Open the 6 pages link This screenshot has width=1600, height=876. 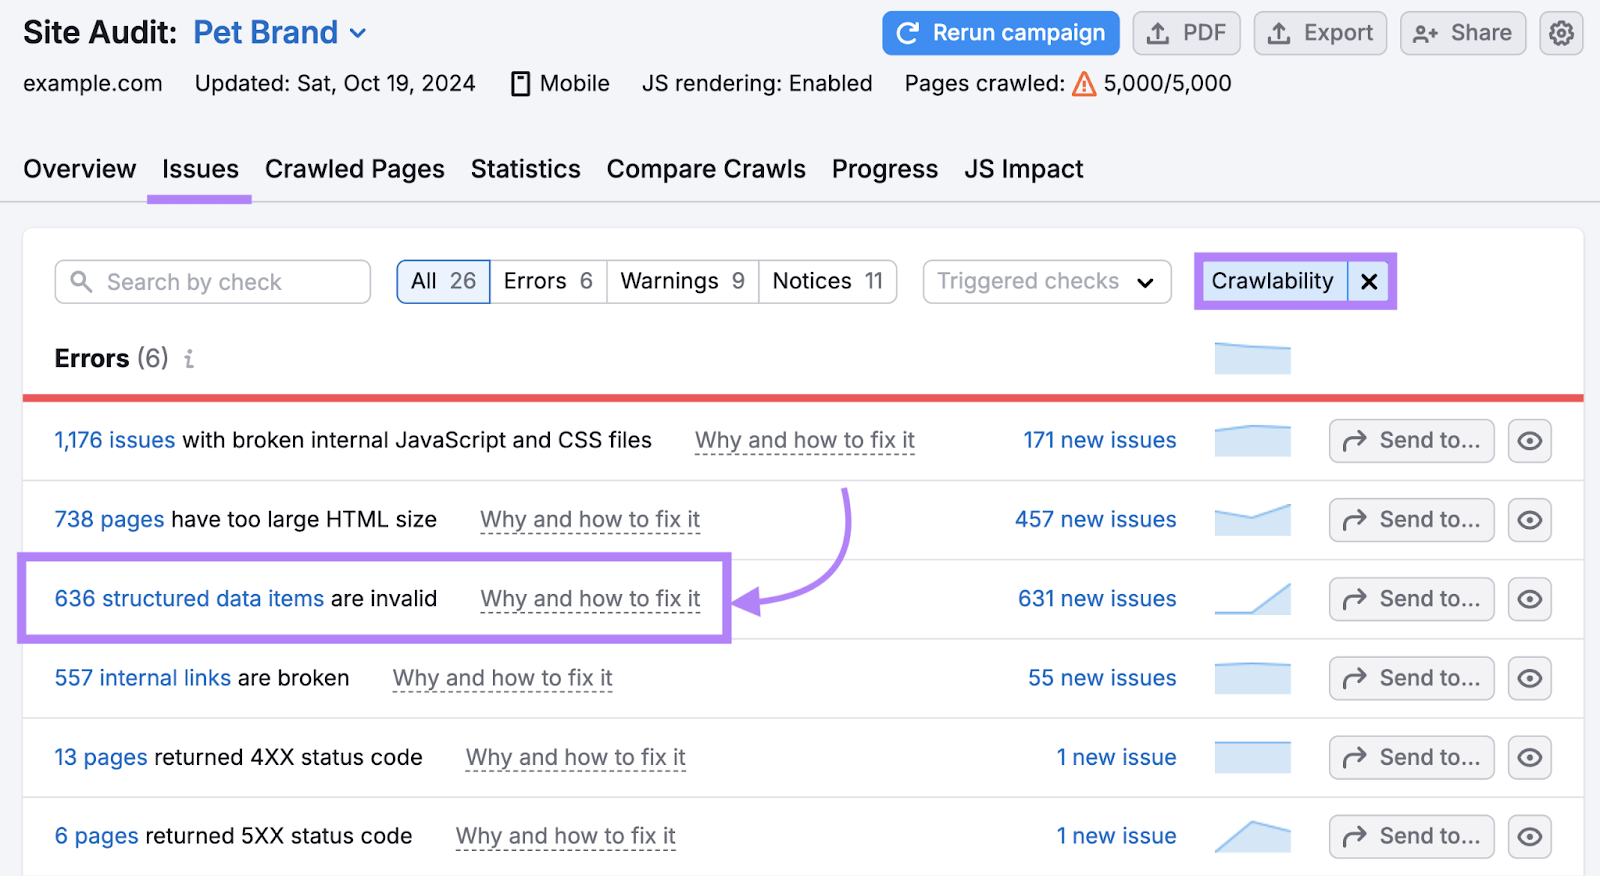coord(96,836)
